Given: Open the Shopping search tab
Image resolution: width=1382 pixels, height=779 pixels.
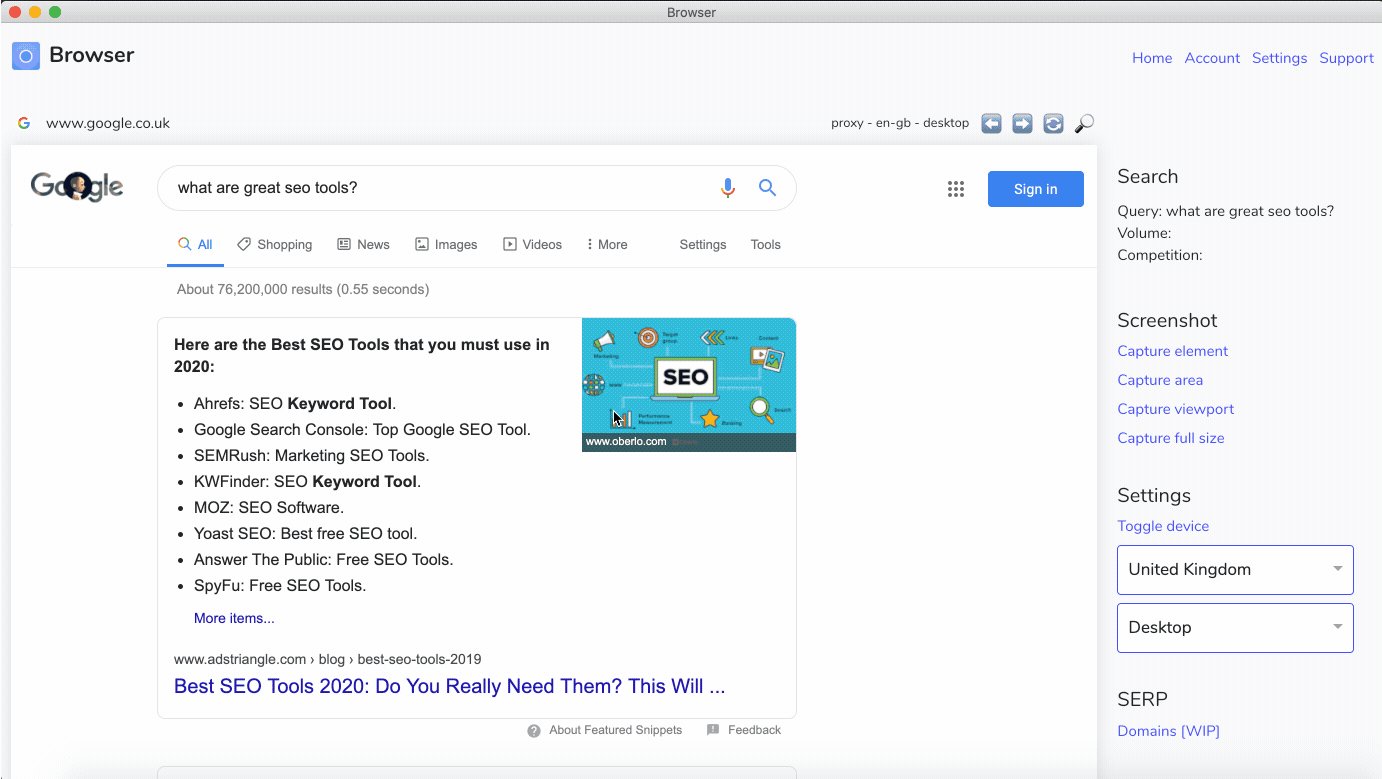Looking at the screenshot, I should tap(275, 244).
